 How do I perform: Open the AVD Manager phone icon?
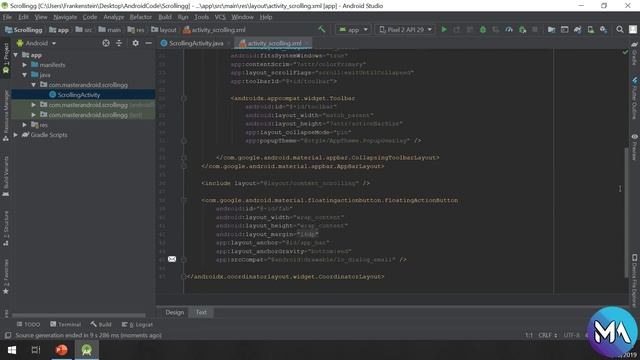[591, 29]
